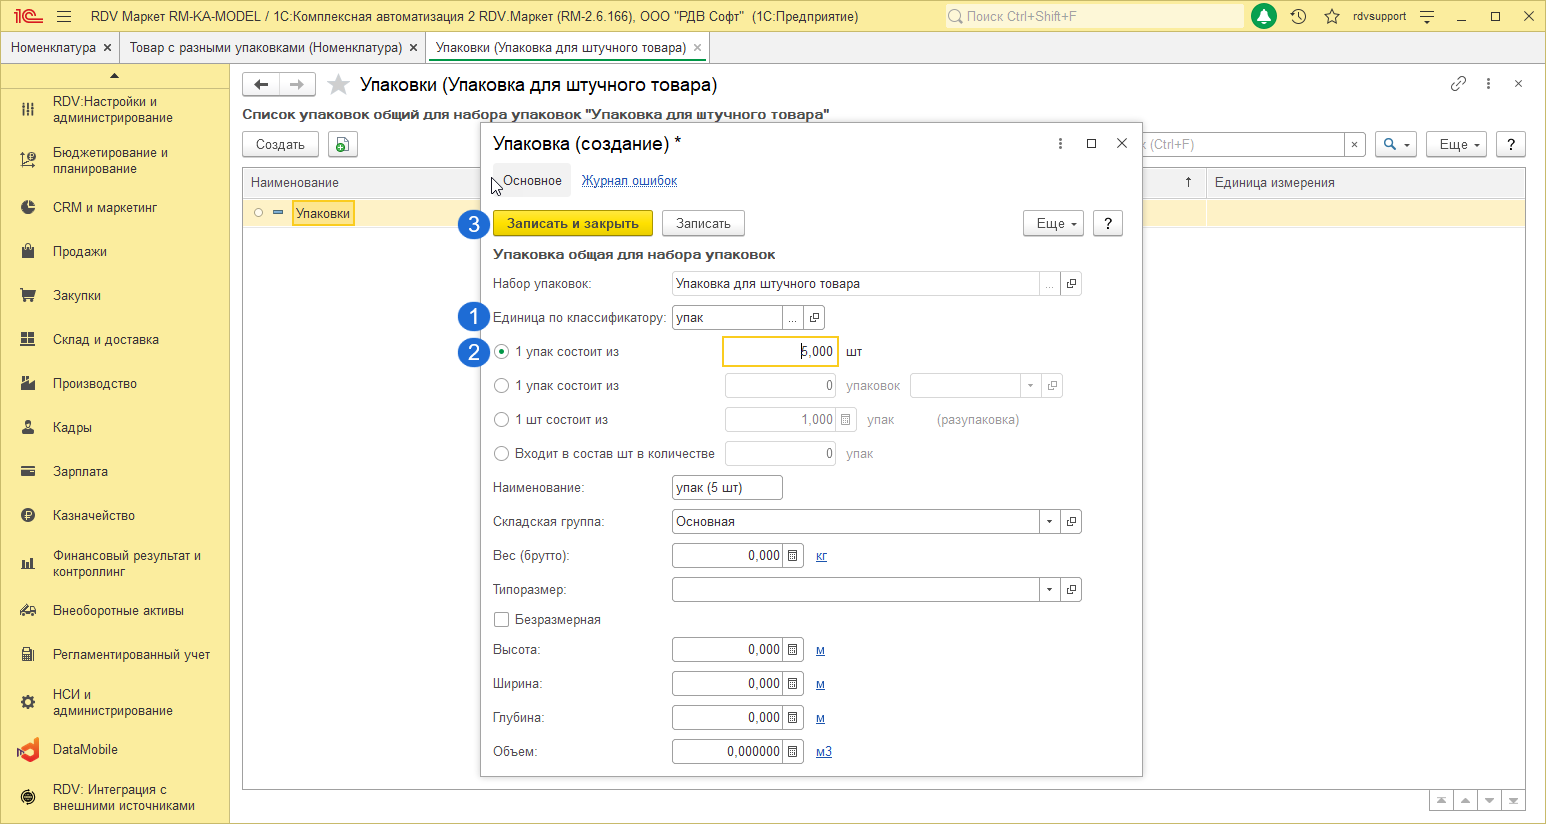This screenshot has width=1546, height=824.
Task: Switch to the Номенклатура tab
Action: (53, 48)
